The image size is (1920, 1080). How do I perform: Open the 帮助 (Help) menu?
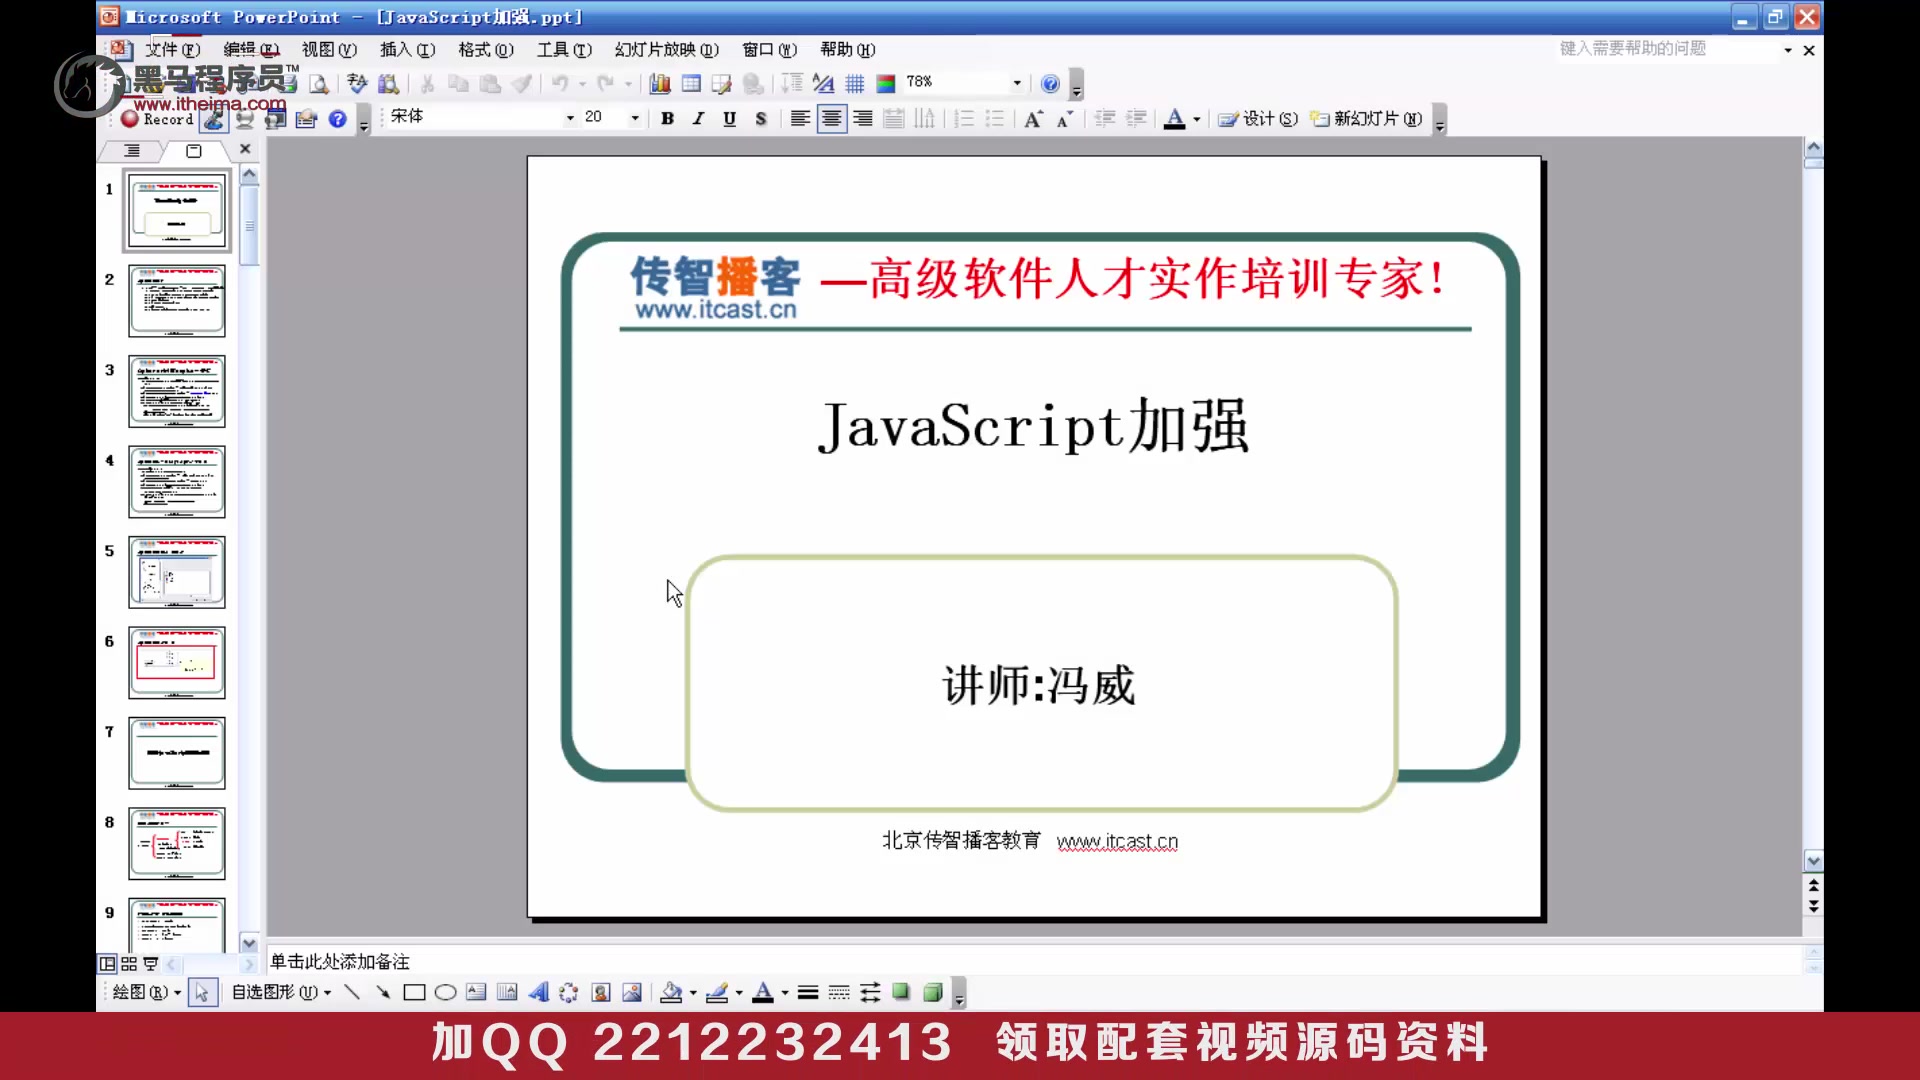[x=848, y=50]
